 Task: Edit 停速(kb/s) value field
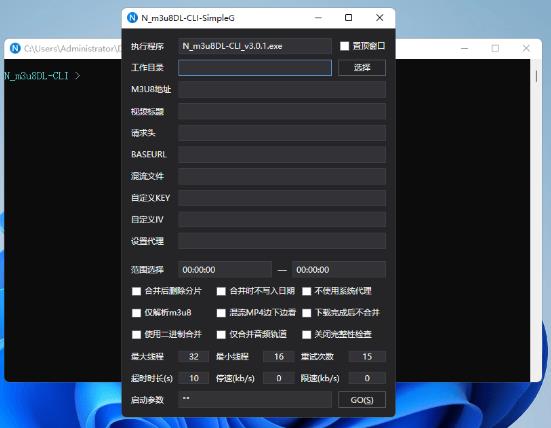279,378
